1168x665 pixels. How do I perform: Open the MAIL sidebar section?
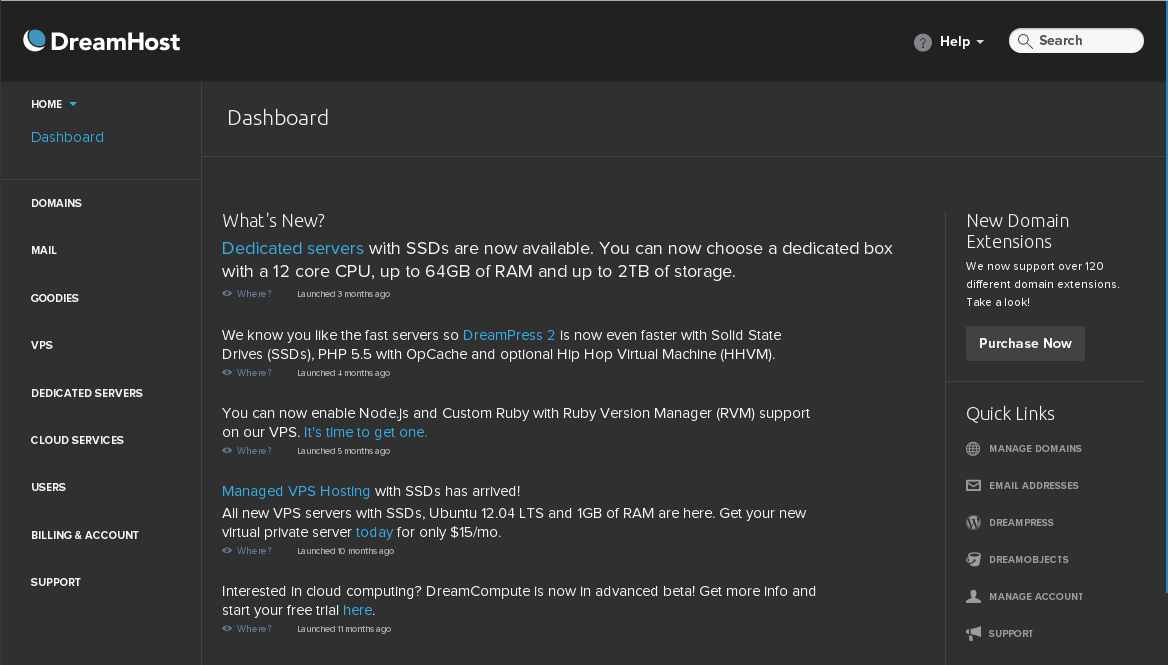coord(44,250)
